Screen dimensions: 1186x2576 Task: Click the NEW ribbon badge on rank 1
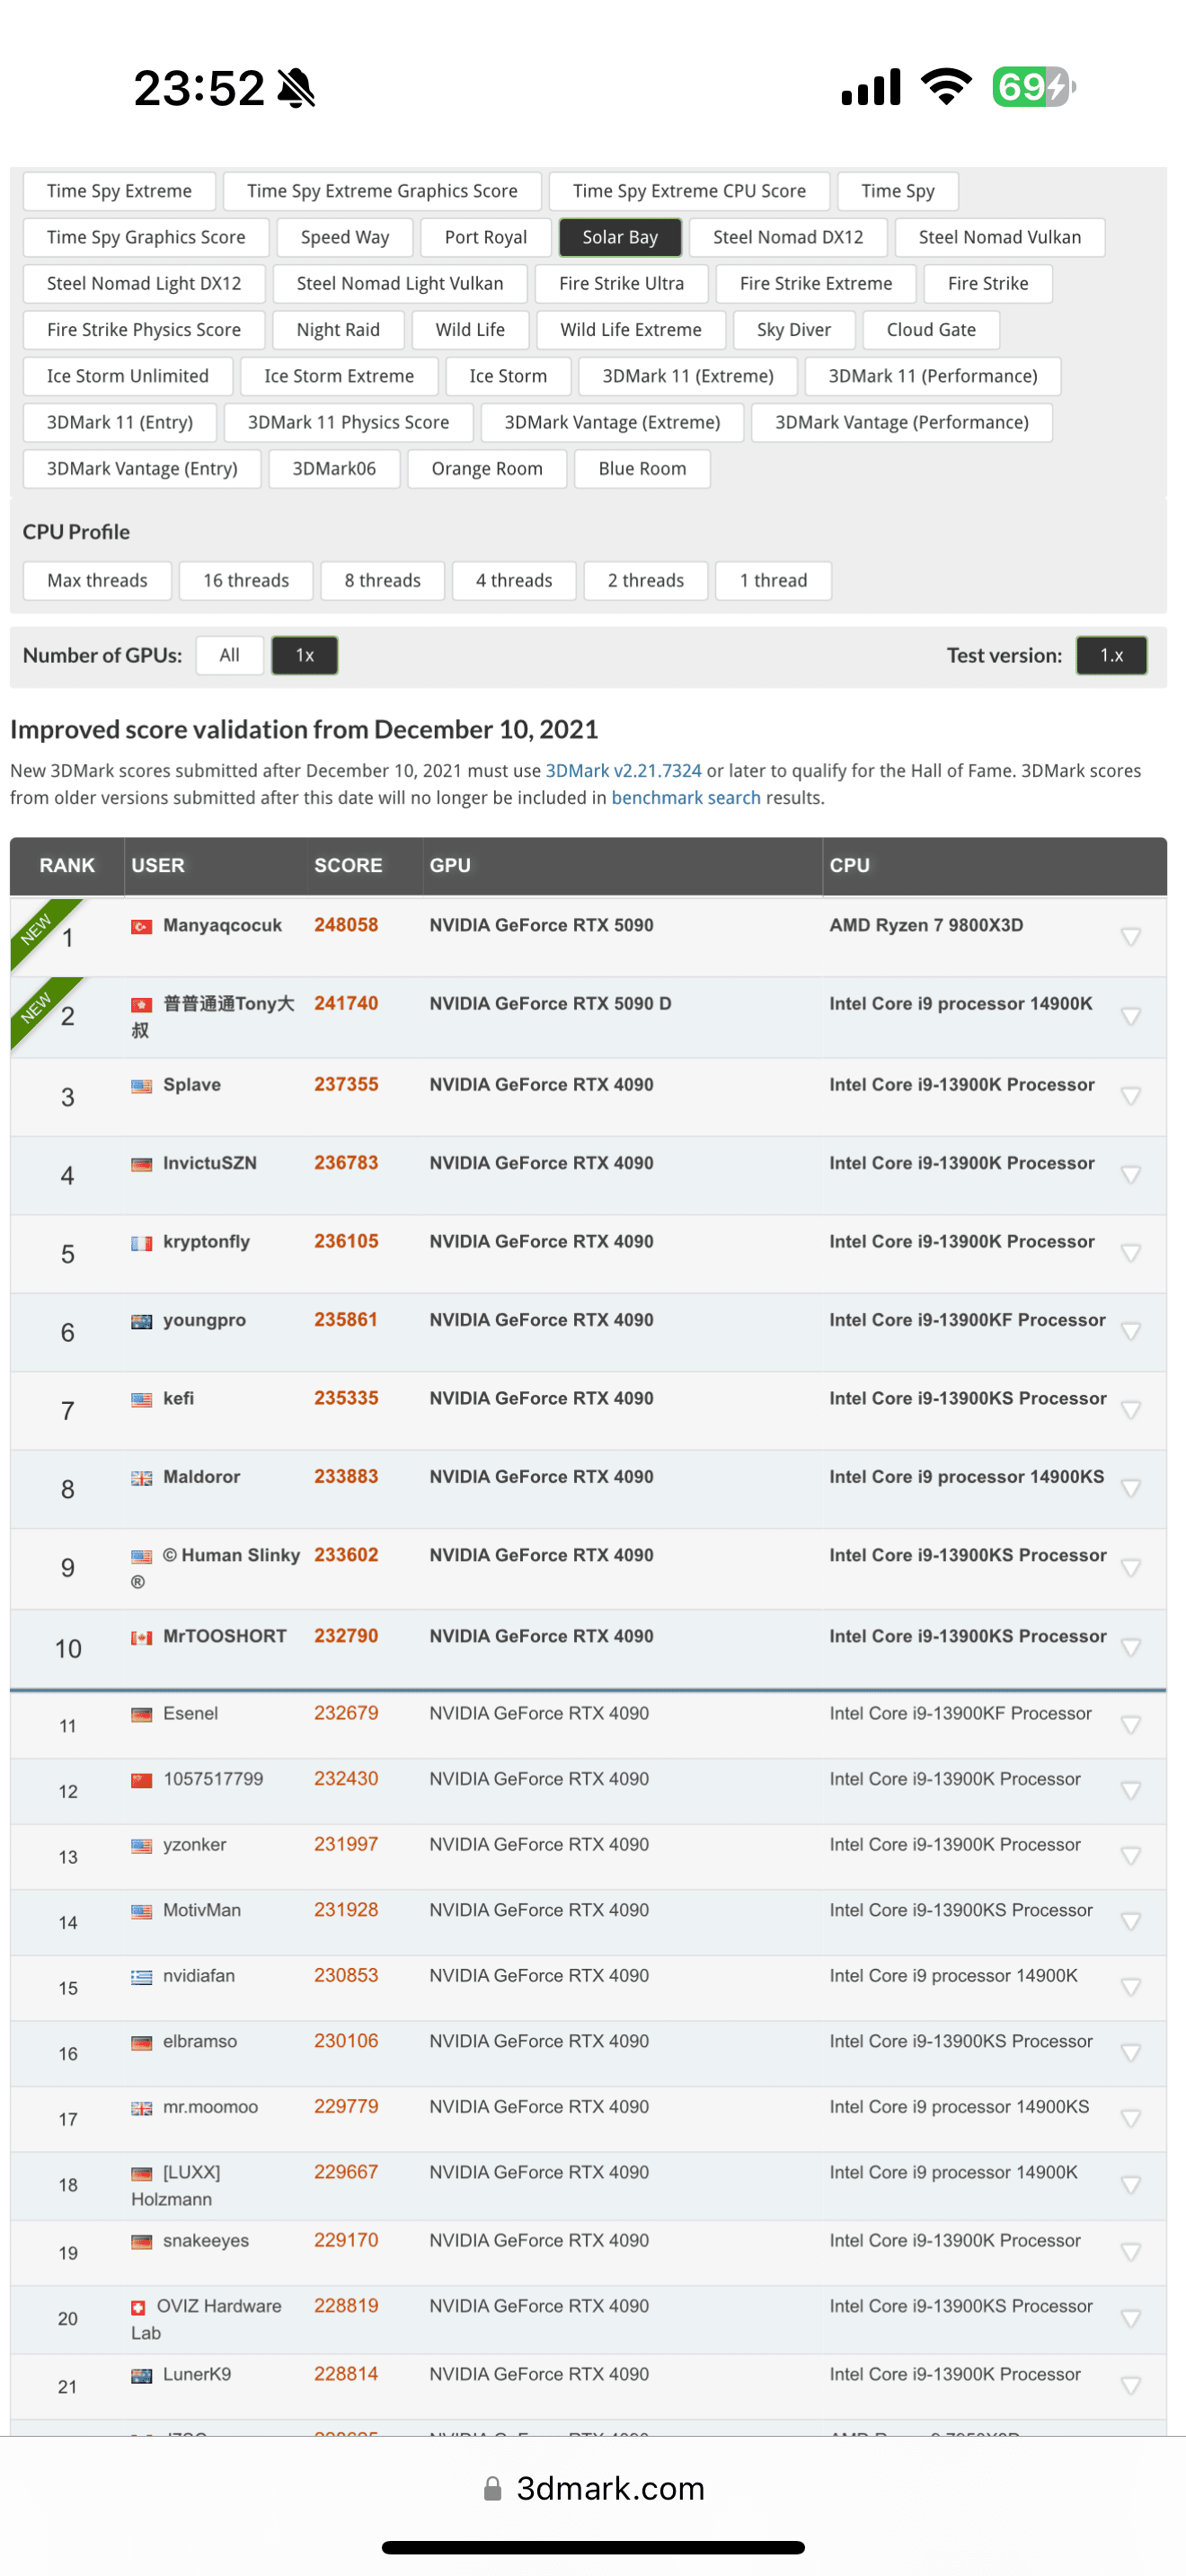point(38,927)
